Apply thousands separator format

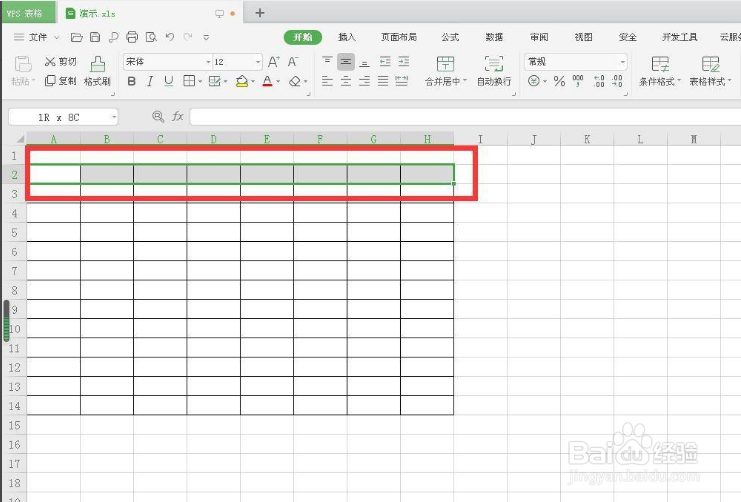point(578,81)
